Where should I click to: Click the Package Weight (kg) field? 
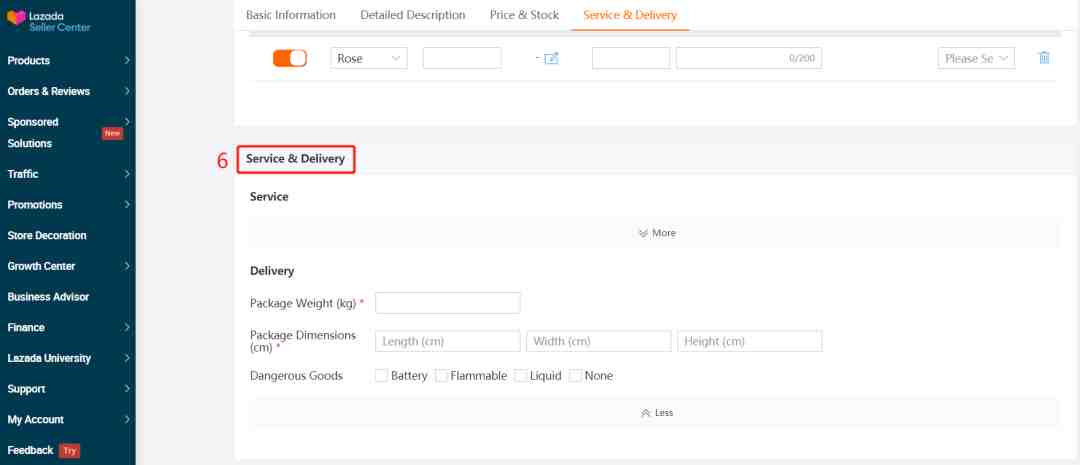(448, 303)
